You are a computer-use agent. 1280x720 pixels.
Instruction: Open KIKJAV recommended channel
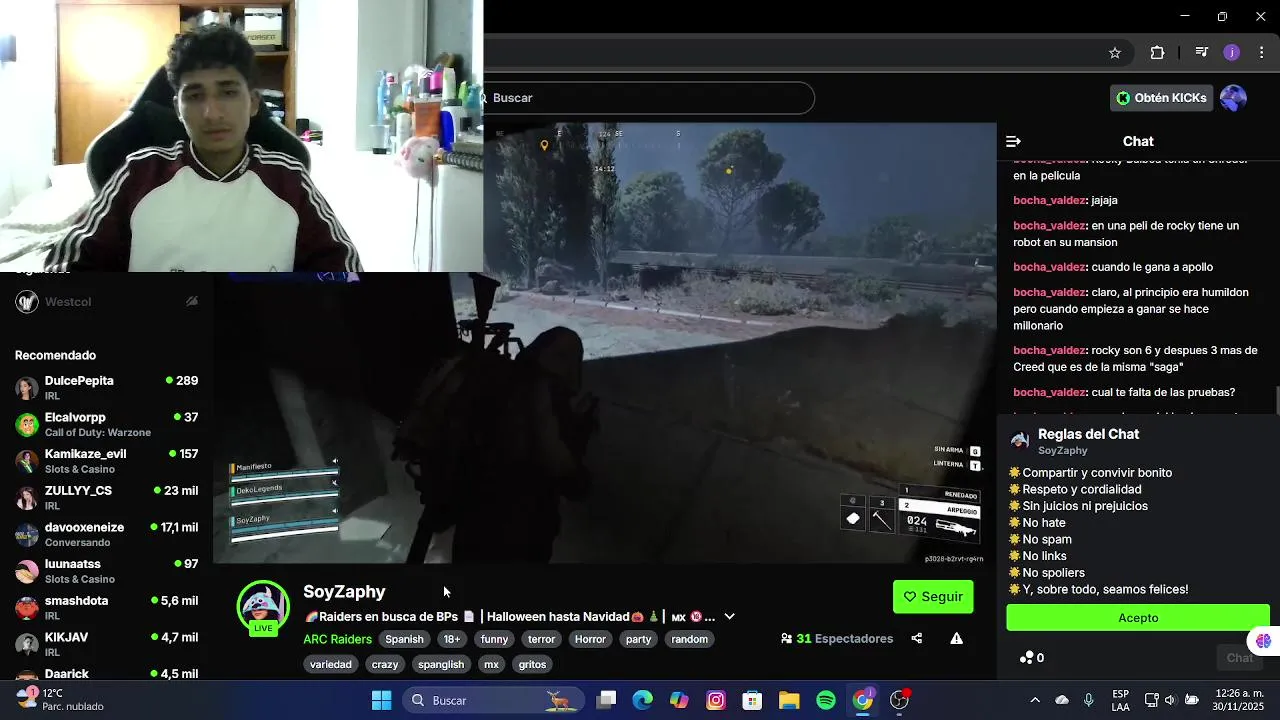pos(106,644)
